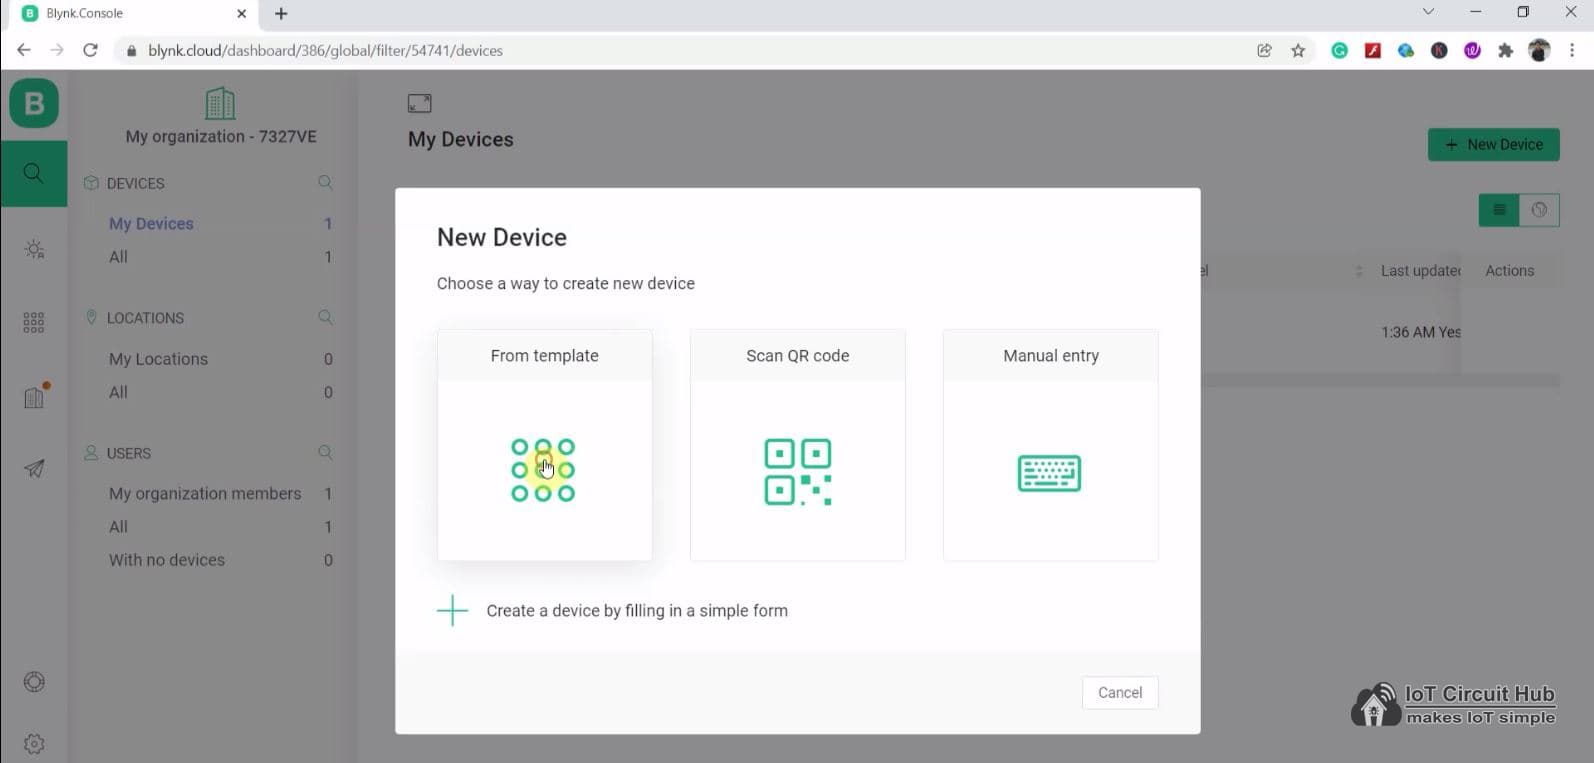Open the Chrome tab search dropdown arrow
The width and height of the screenshot is (1594, 763).
pos(1428,13)
